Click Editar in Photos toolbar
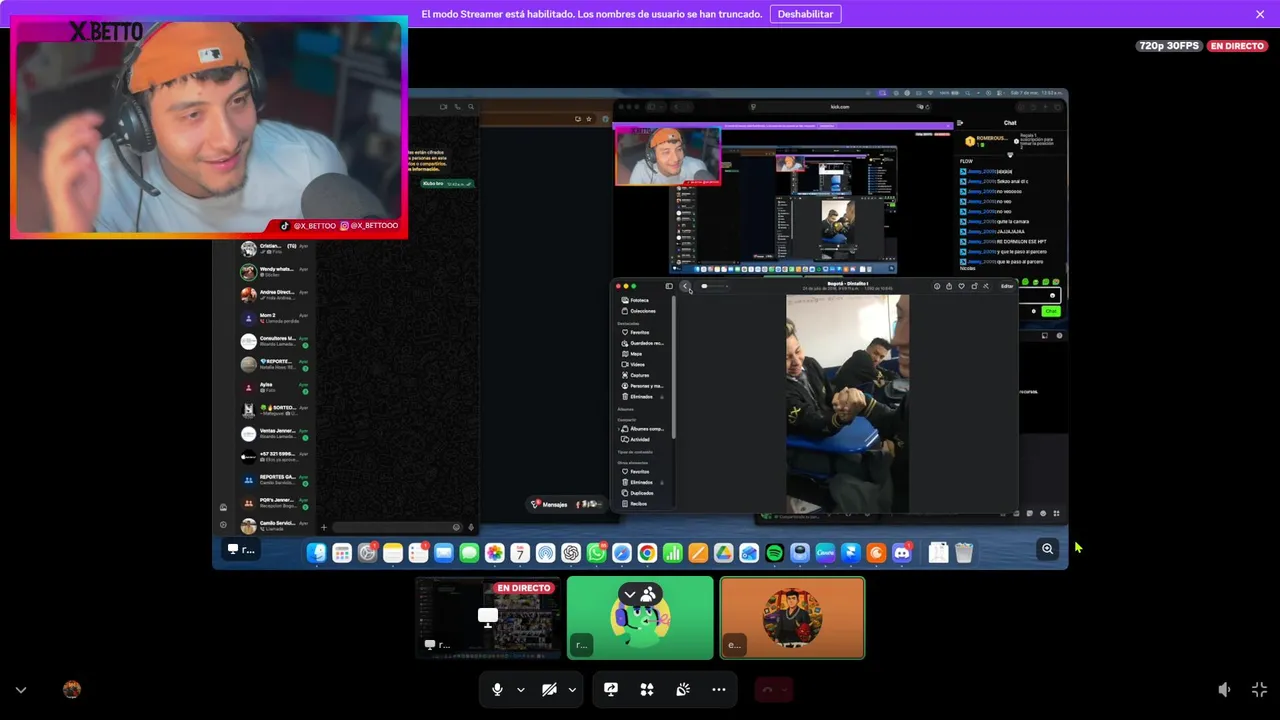1280x720 pixels. pyautogui.click(x=1007, y=286)
